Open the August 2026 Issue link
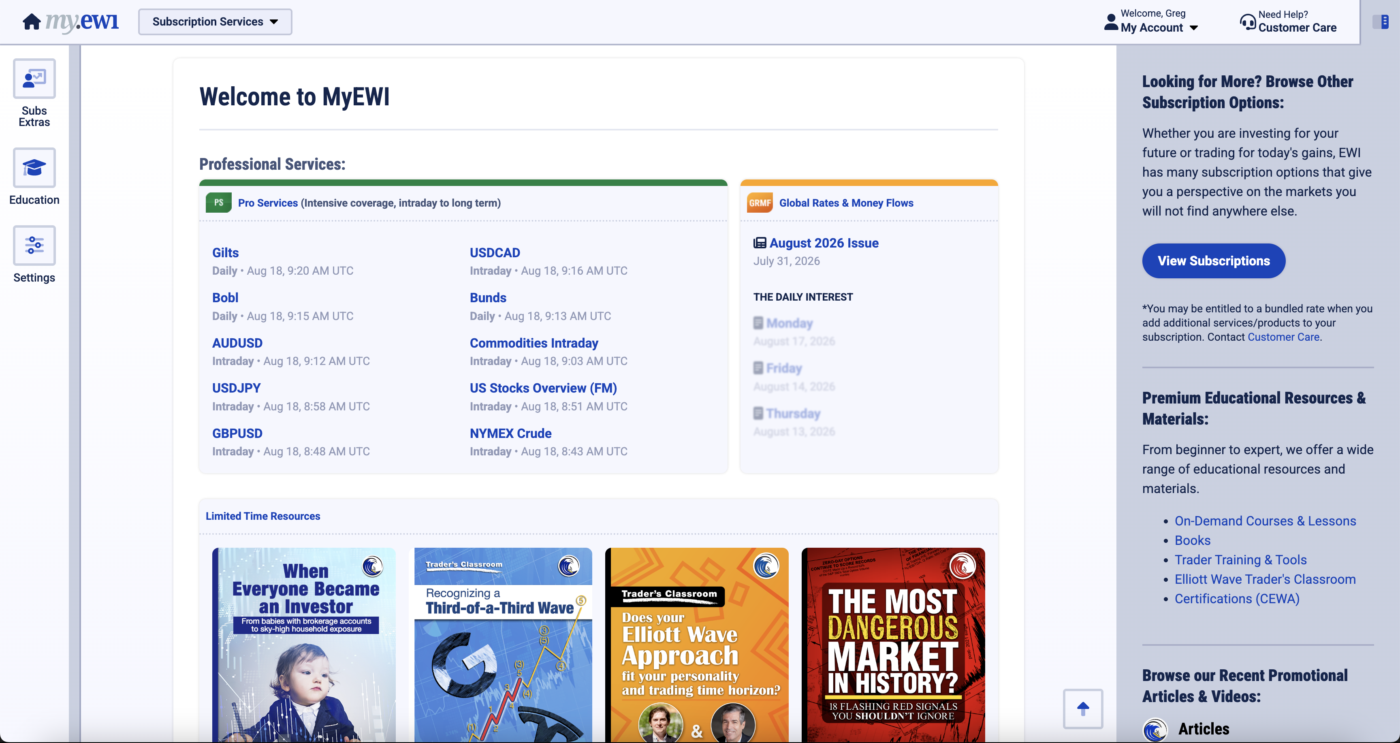 tap(824, 243)
